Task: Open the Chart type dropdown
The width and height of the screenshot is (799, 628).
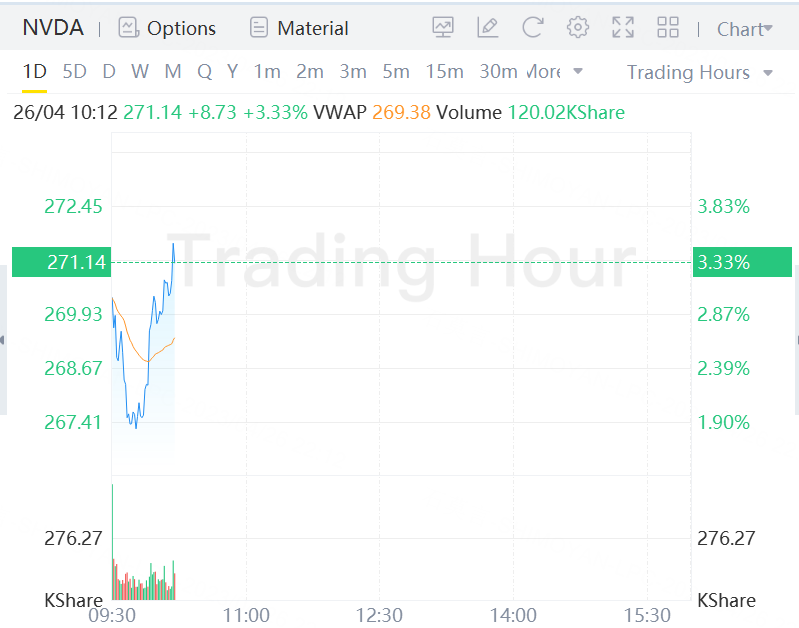Action: click(x=745, y=29)
